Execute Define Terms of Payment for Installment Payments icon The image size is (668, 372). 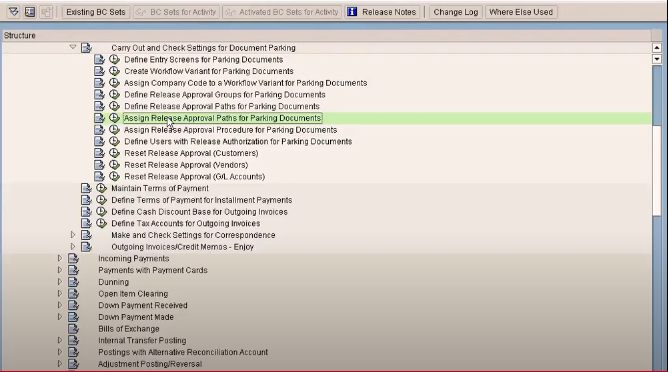101,200
